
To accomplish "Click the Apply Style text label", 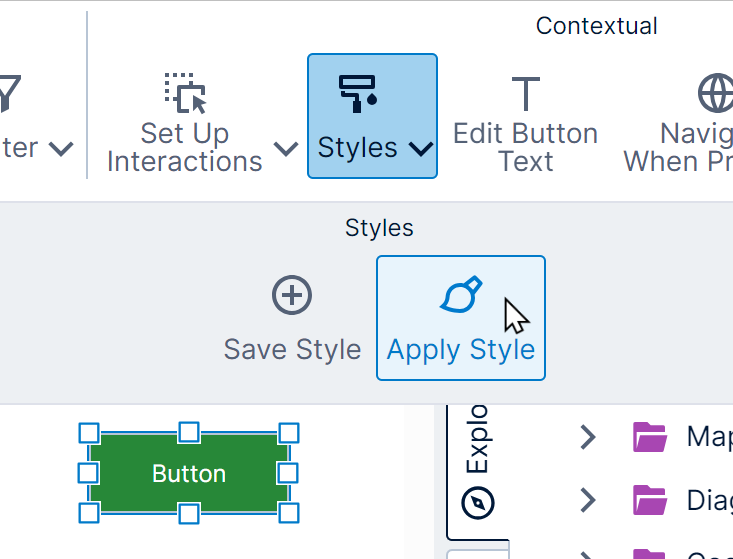I will (x=461, y=349).
